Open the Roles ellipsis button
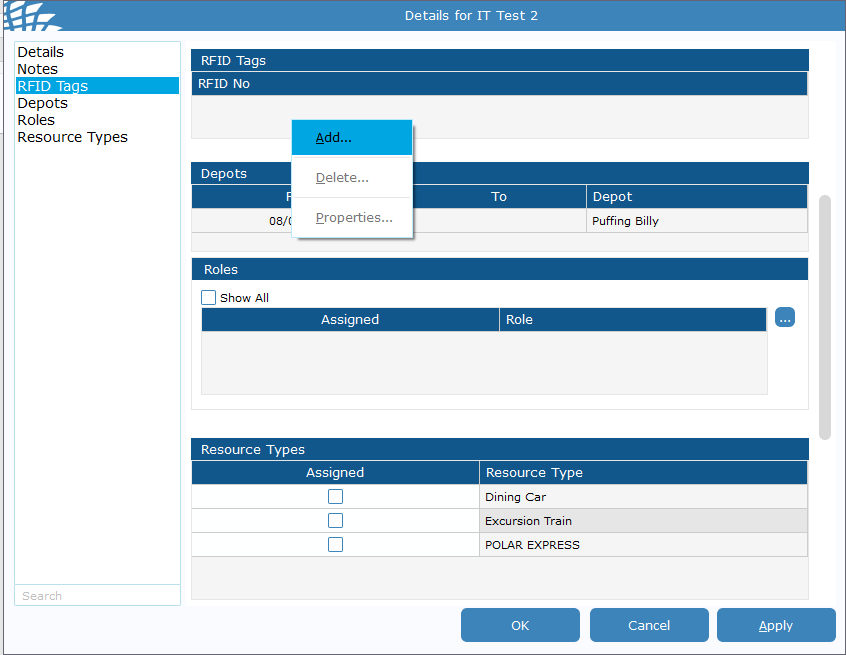The width and height of the screenshot is (846, 655). coord(784,317)
